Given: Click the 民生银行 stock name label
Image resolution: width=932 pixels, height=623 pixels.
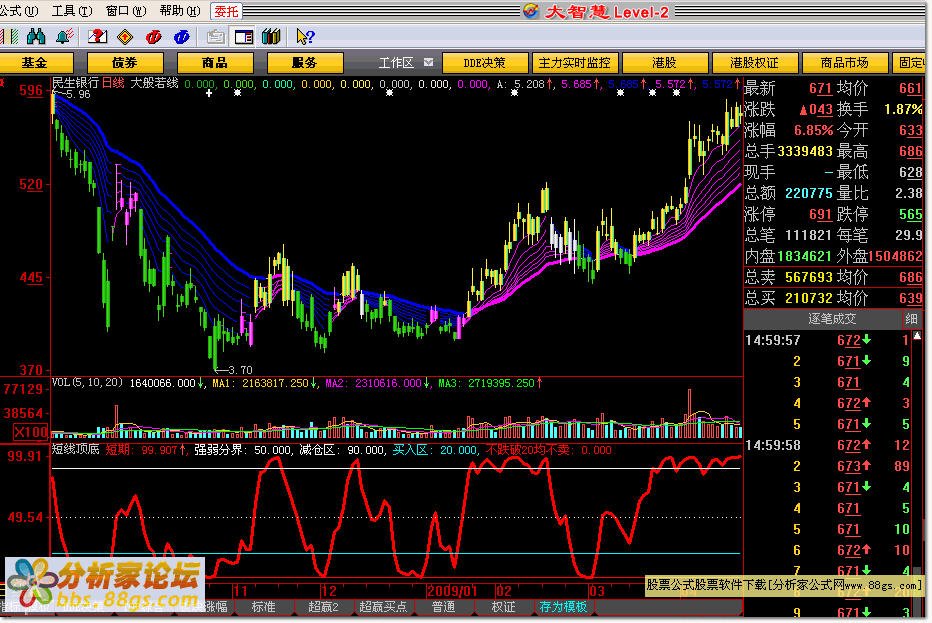Looking at the screenshot, I should (76, 83).
